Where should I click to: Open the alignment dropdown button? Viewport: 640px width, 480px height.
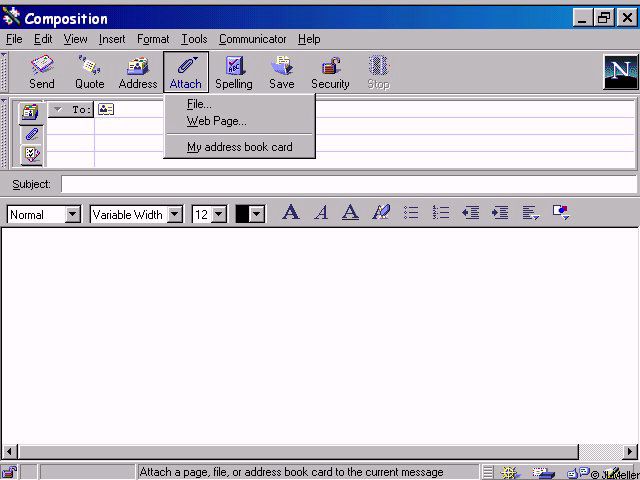click(531, 213)
